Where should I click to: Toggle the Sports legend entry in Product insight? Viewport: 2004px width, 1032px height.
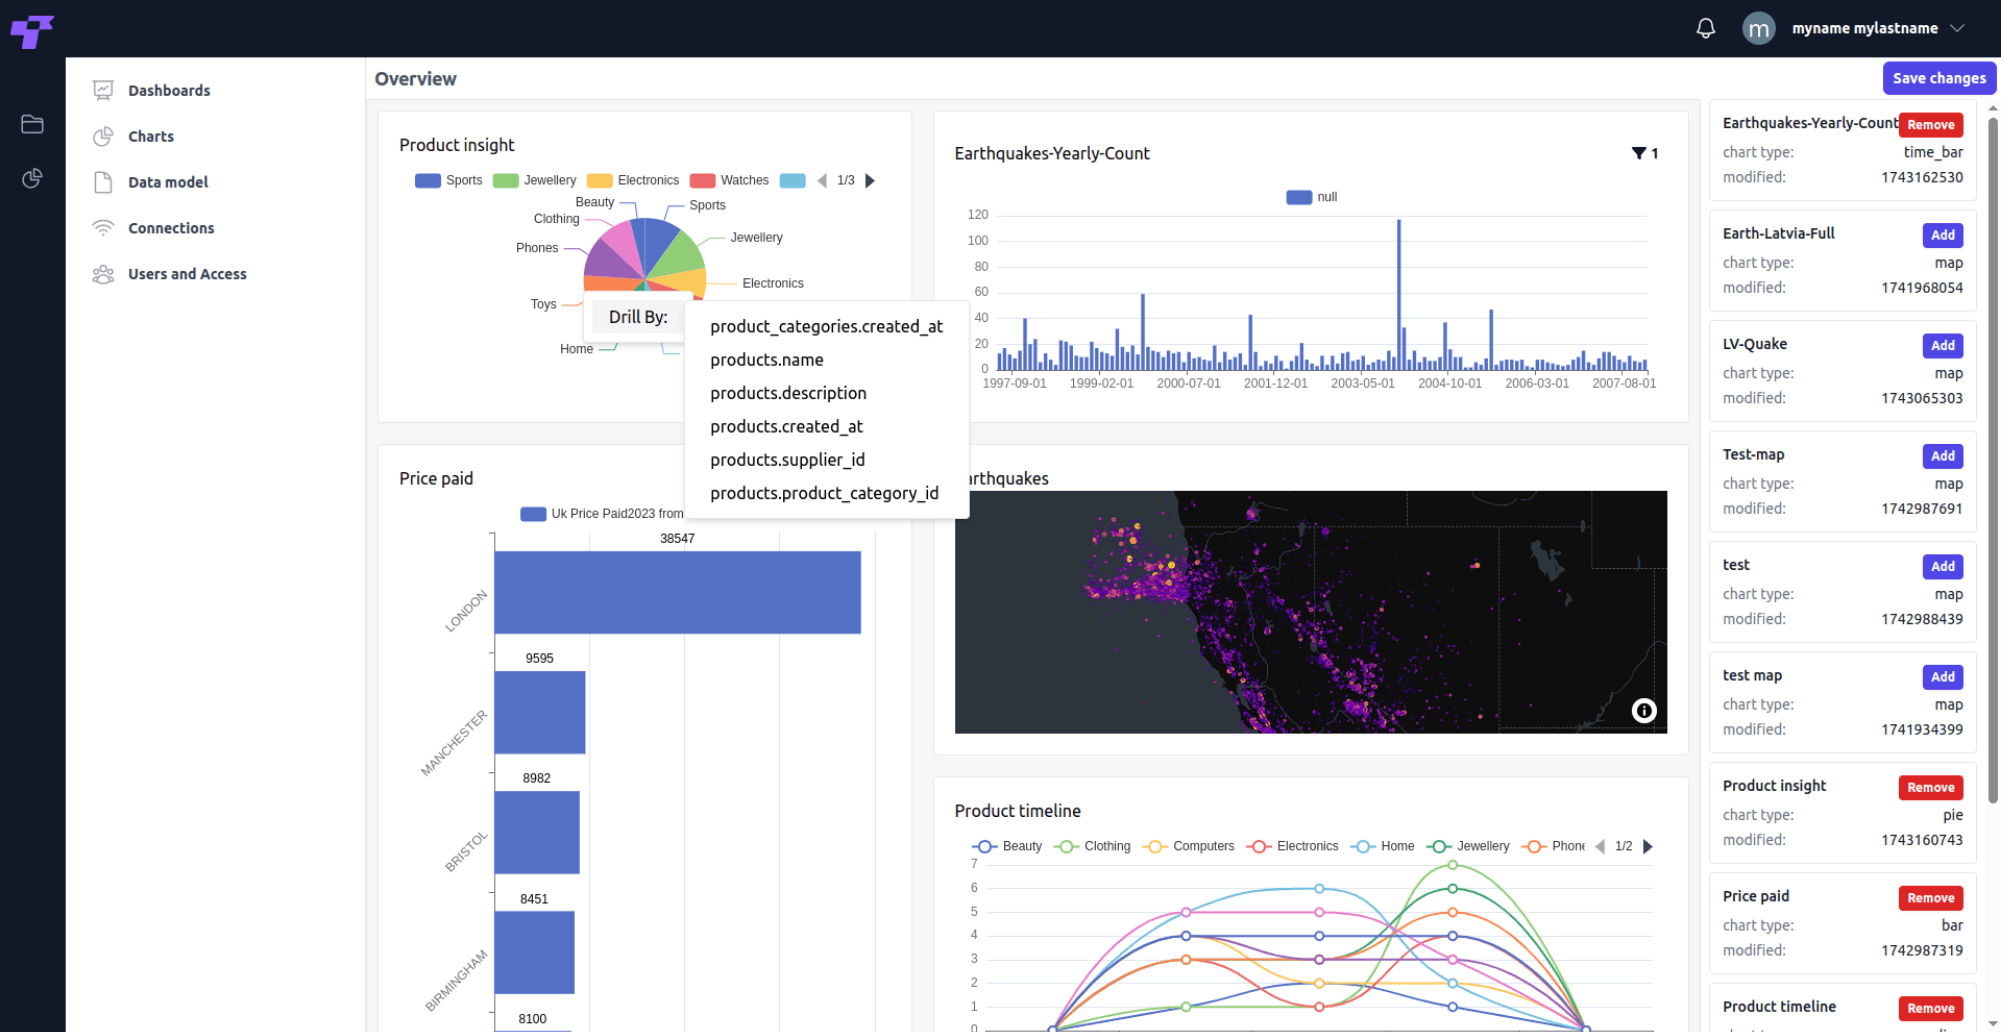click(448, 180)
